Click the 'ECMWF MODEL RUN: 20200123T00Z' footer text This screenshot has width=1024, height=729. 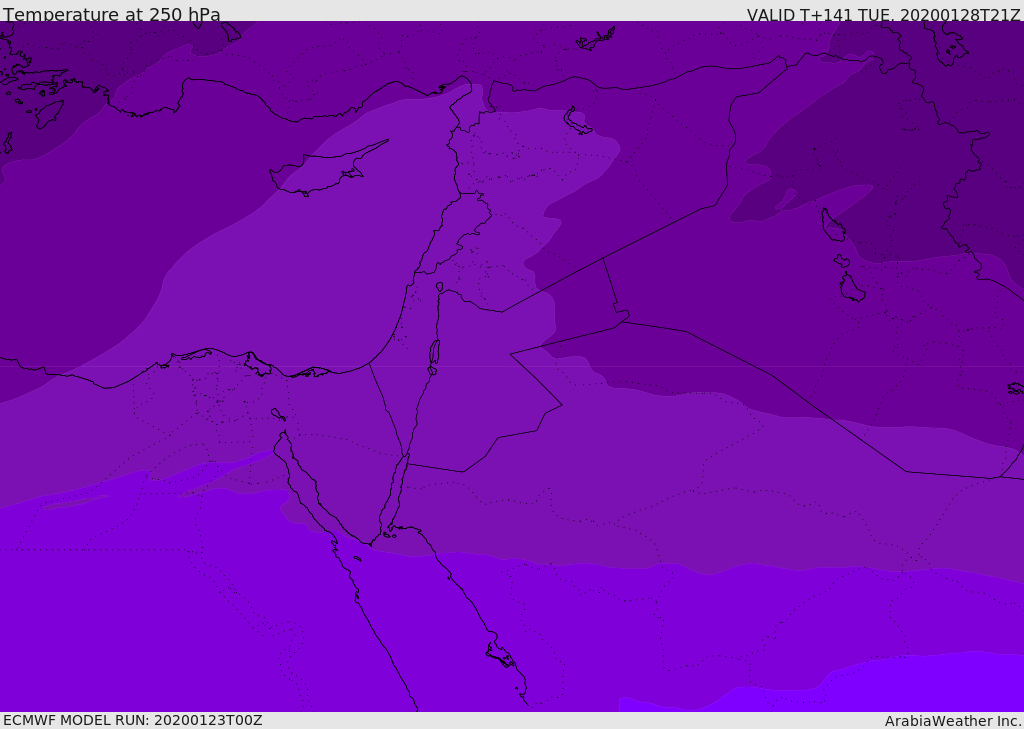click(133, 721)
